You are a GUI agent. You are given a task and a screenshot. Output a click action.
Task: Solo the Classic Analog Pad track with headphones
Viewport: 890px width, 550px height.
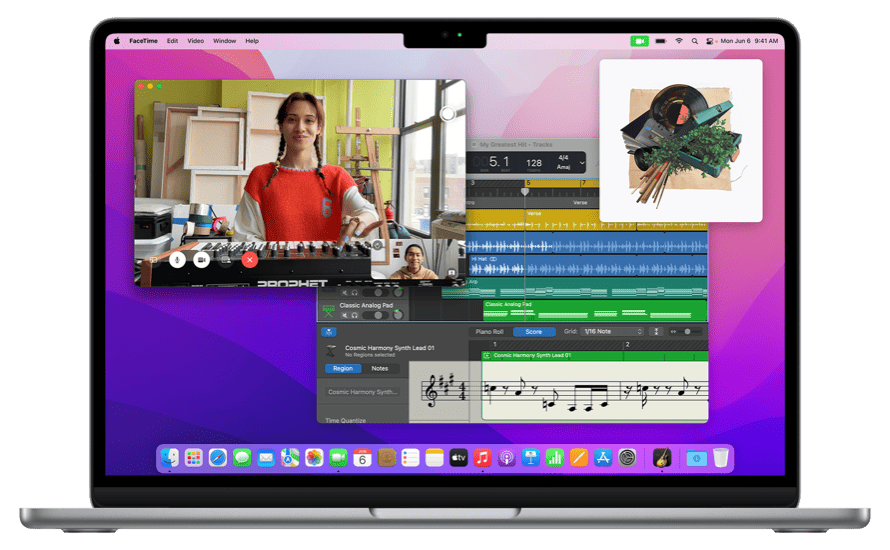tap(354, 315)
